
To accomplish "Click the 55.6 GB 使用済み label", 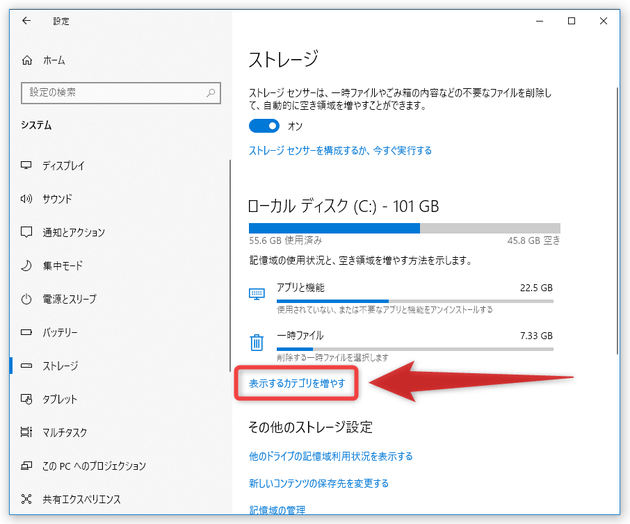I will point(285,241).
